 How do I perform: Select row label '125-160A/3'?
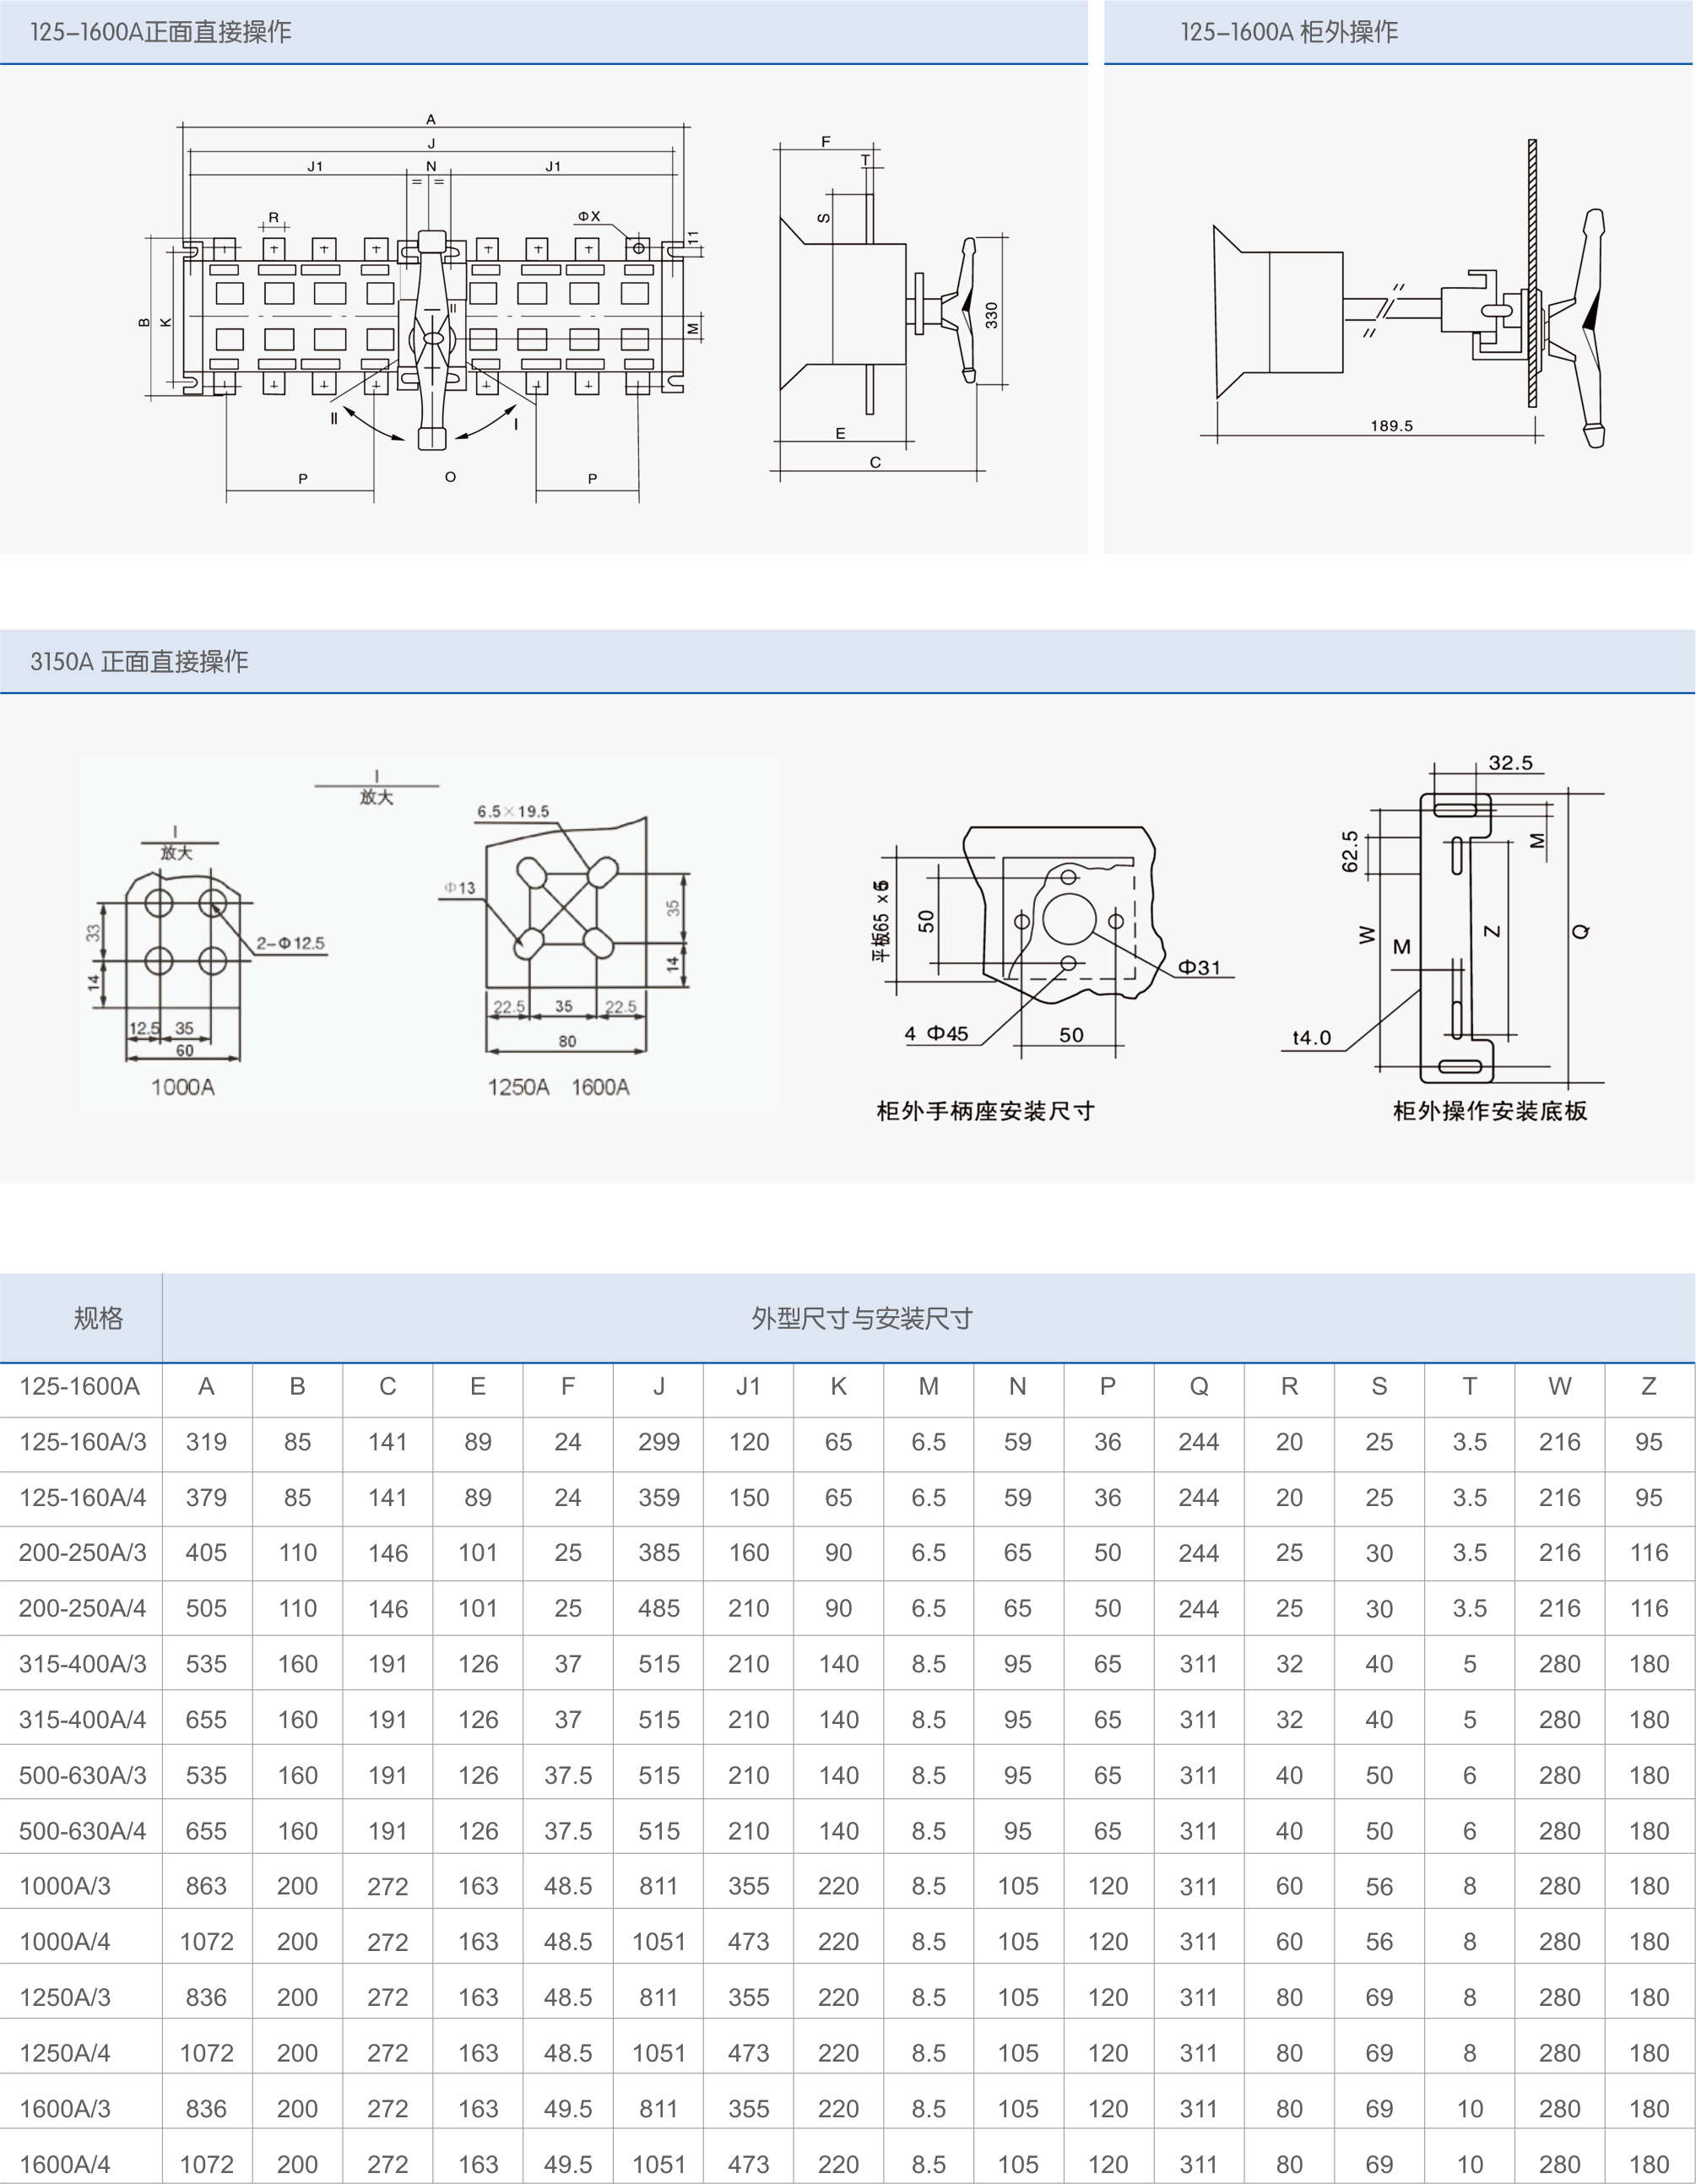pyautogui.click(x=82, y=1442)
